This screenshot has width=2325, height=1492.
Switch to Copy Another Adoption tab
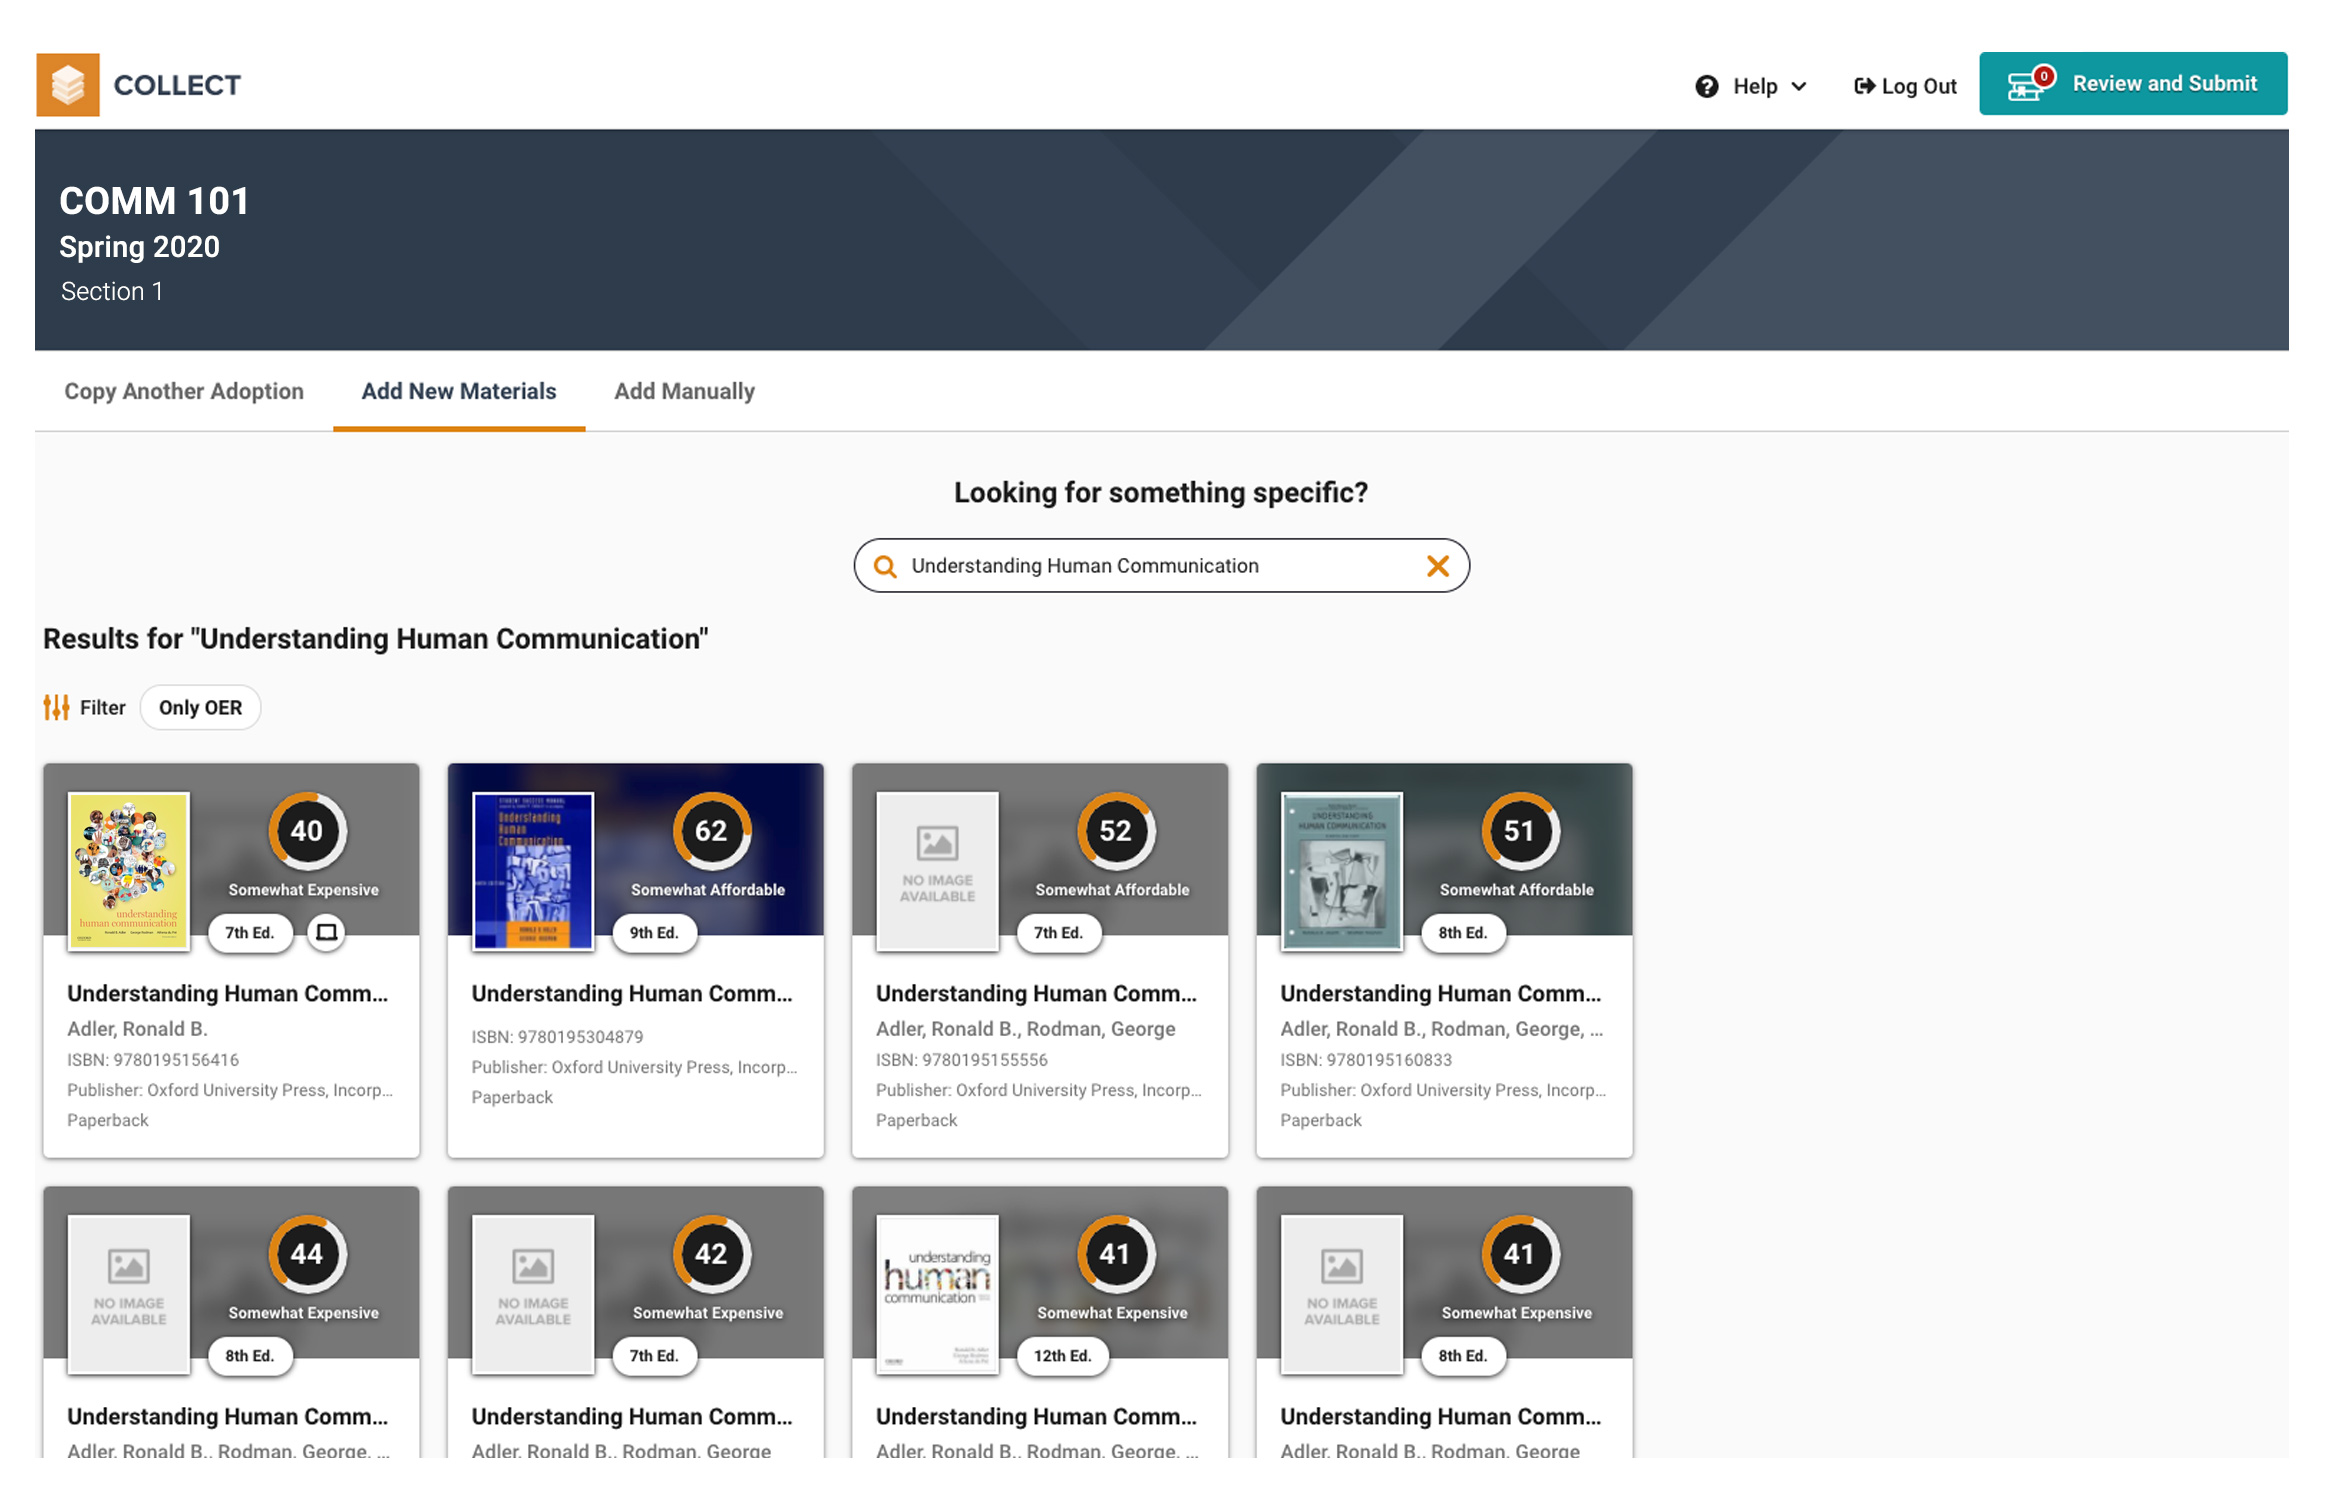pos(184,391)
